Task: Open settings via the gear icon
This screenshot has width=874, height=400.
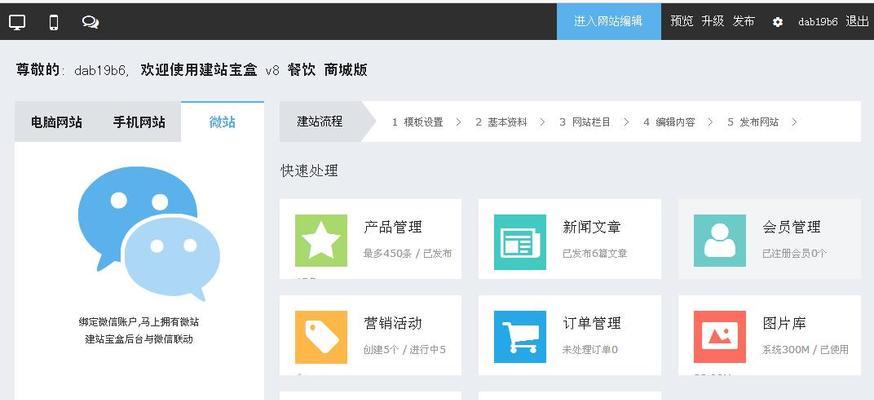Action: coord(778,22)
